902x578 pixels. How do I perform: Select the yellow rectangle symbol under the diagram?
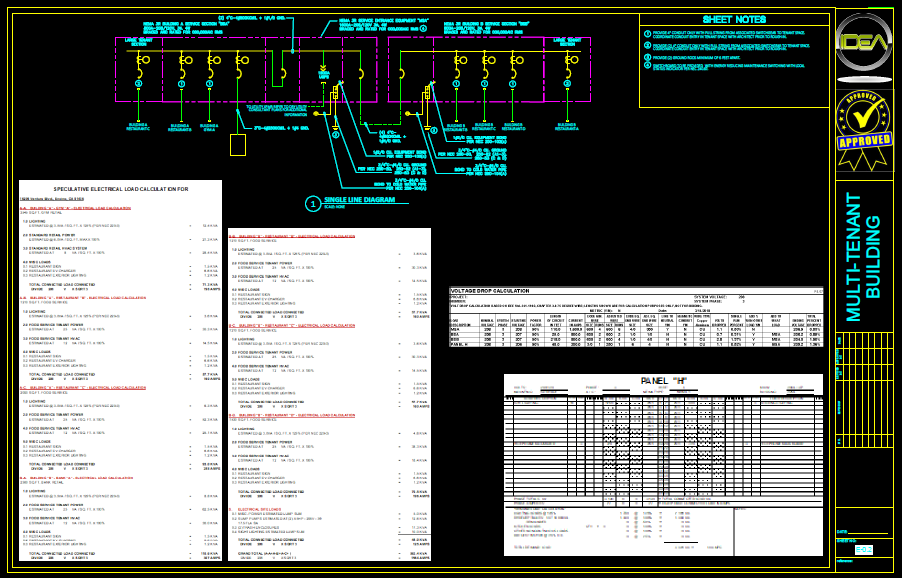pos(237,144)
